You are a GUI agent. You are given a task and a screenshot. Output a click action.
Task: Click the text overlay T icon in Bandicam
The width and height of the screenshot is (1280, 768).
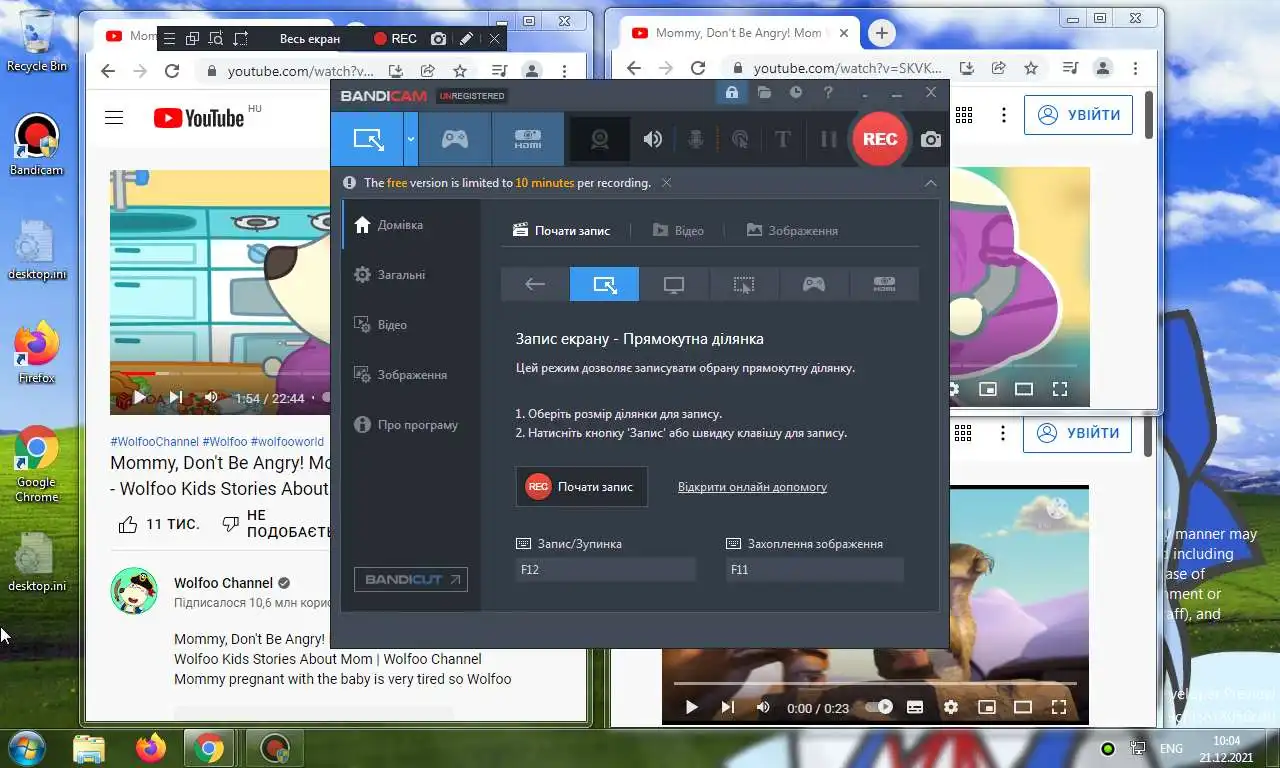[783, 139]
